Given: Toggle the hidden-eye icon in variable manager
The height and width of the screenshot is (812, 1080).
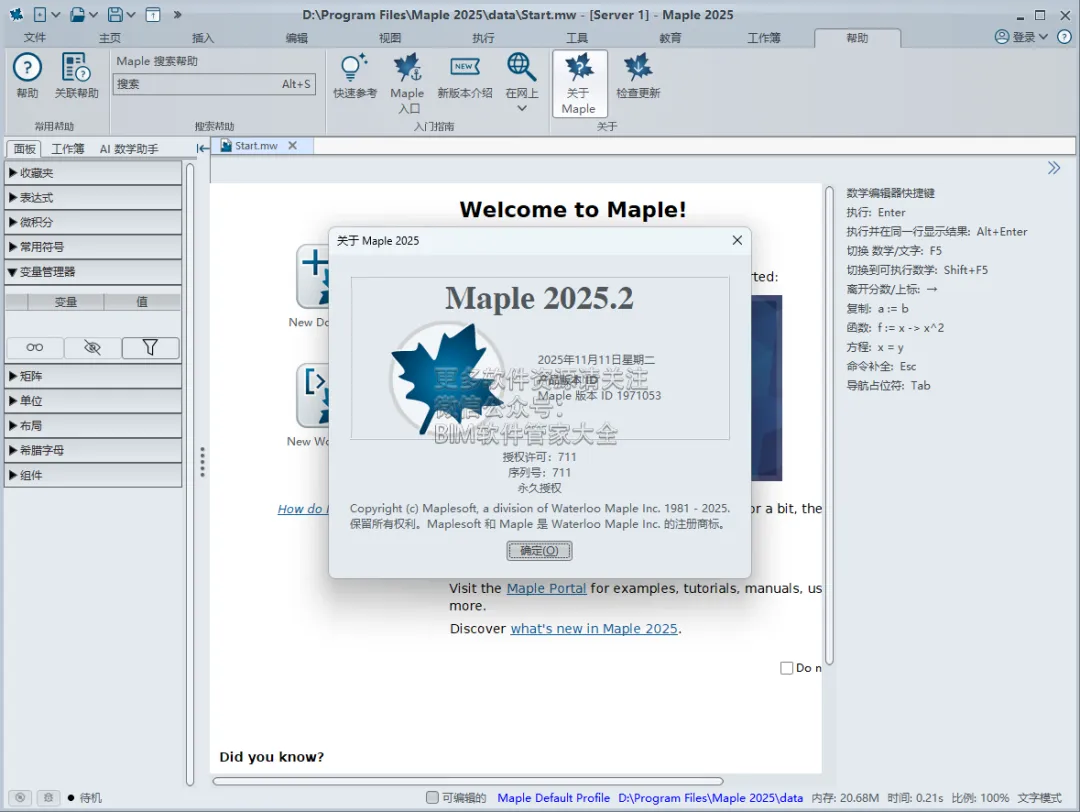Looking at the screenshot, I should point(92,348).
